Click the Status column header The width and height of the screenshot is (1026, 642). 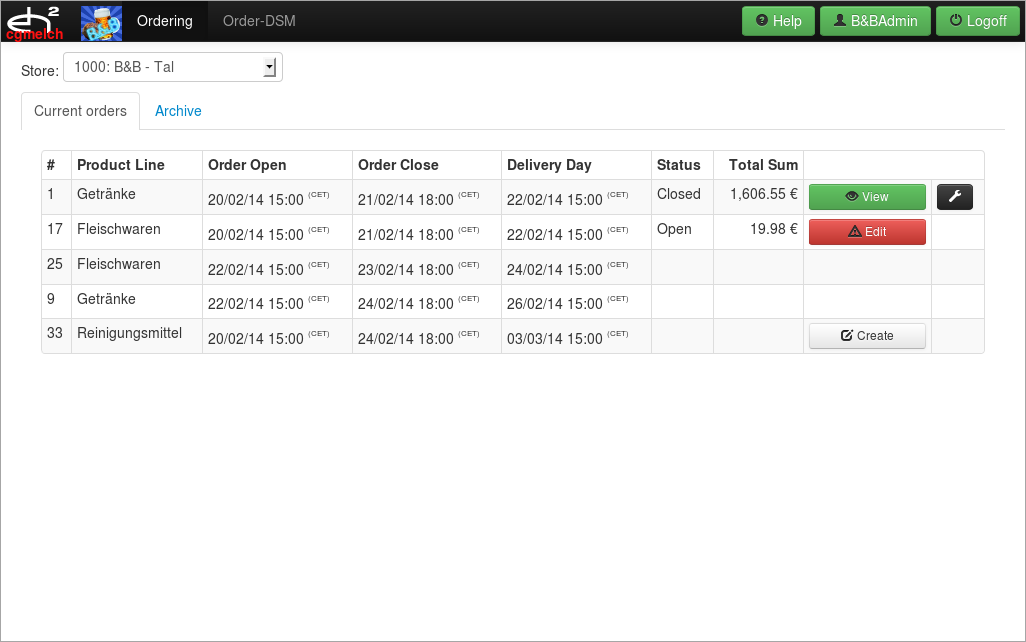pos(678,165)
